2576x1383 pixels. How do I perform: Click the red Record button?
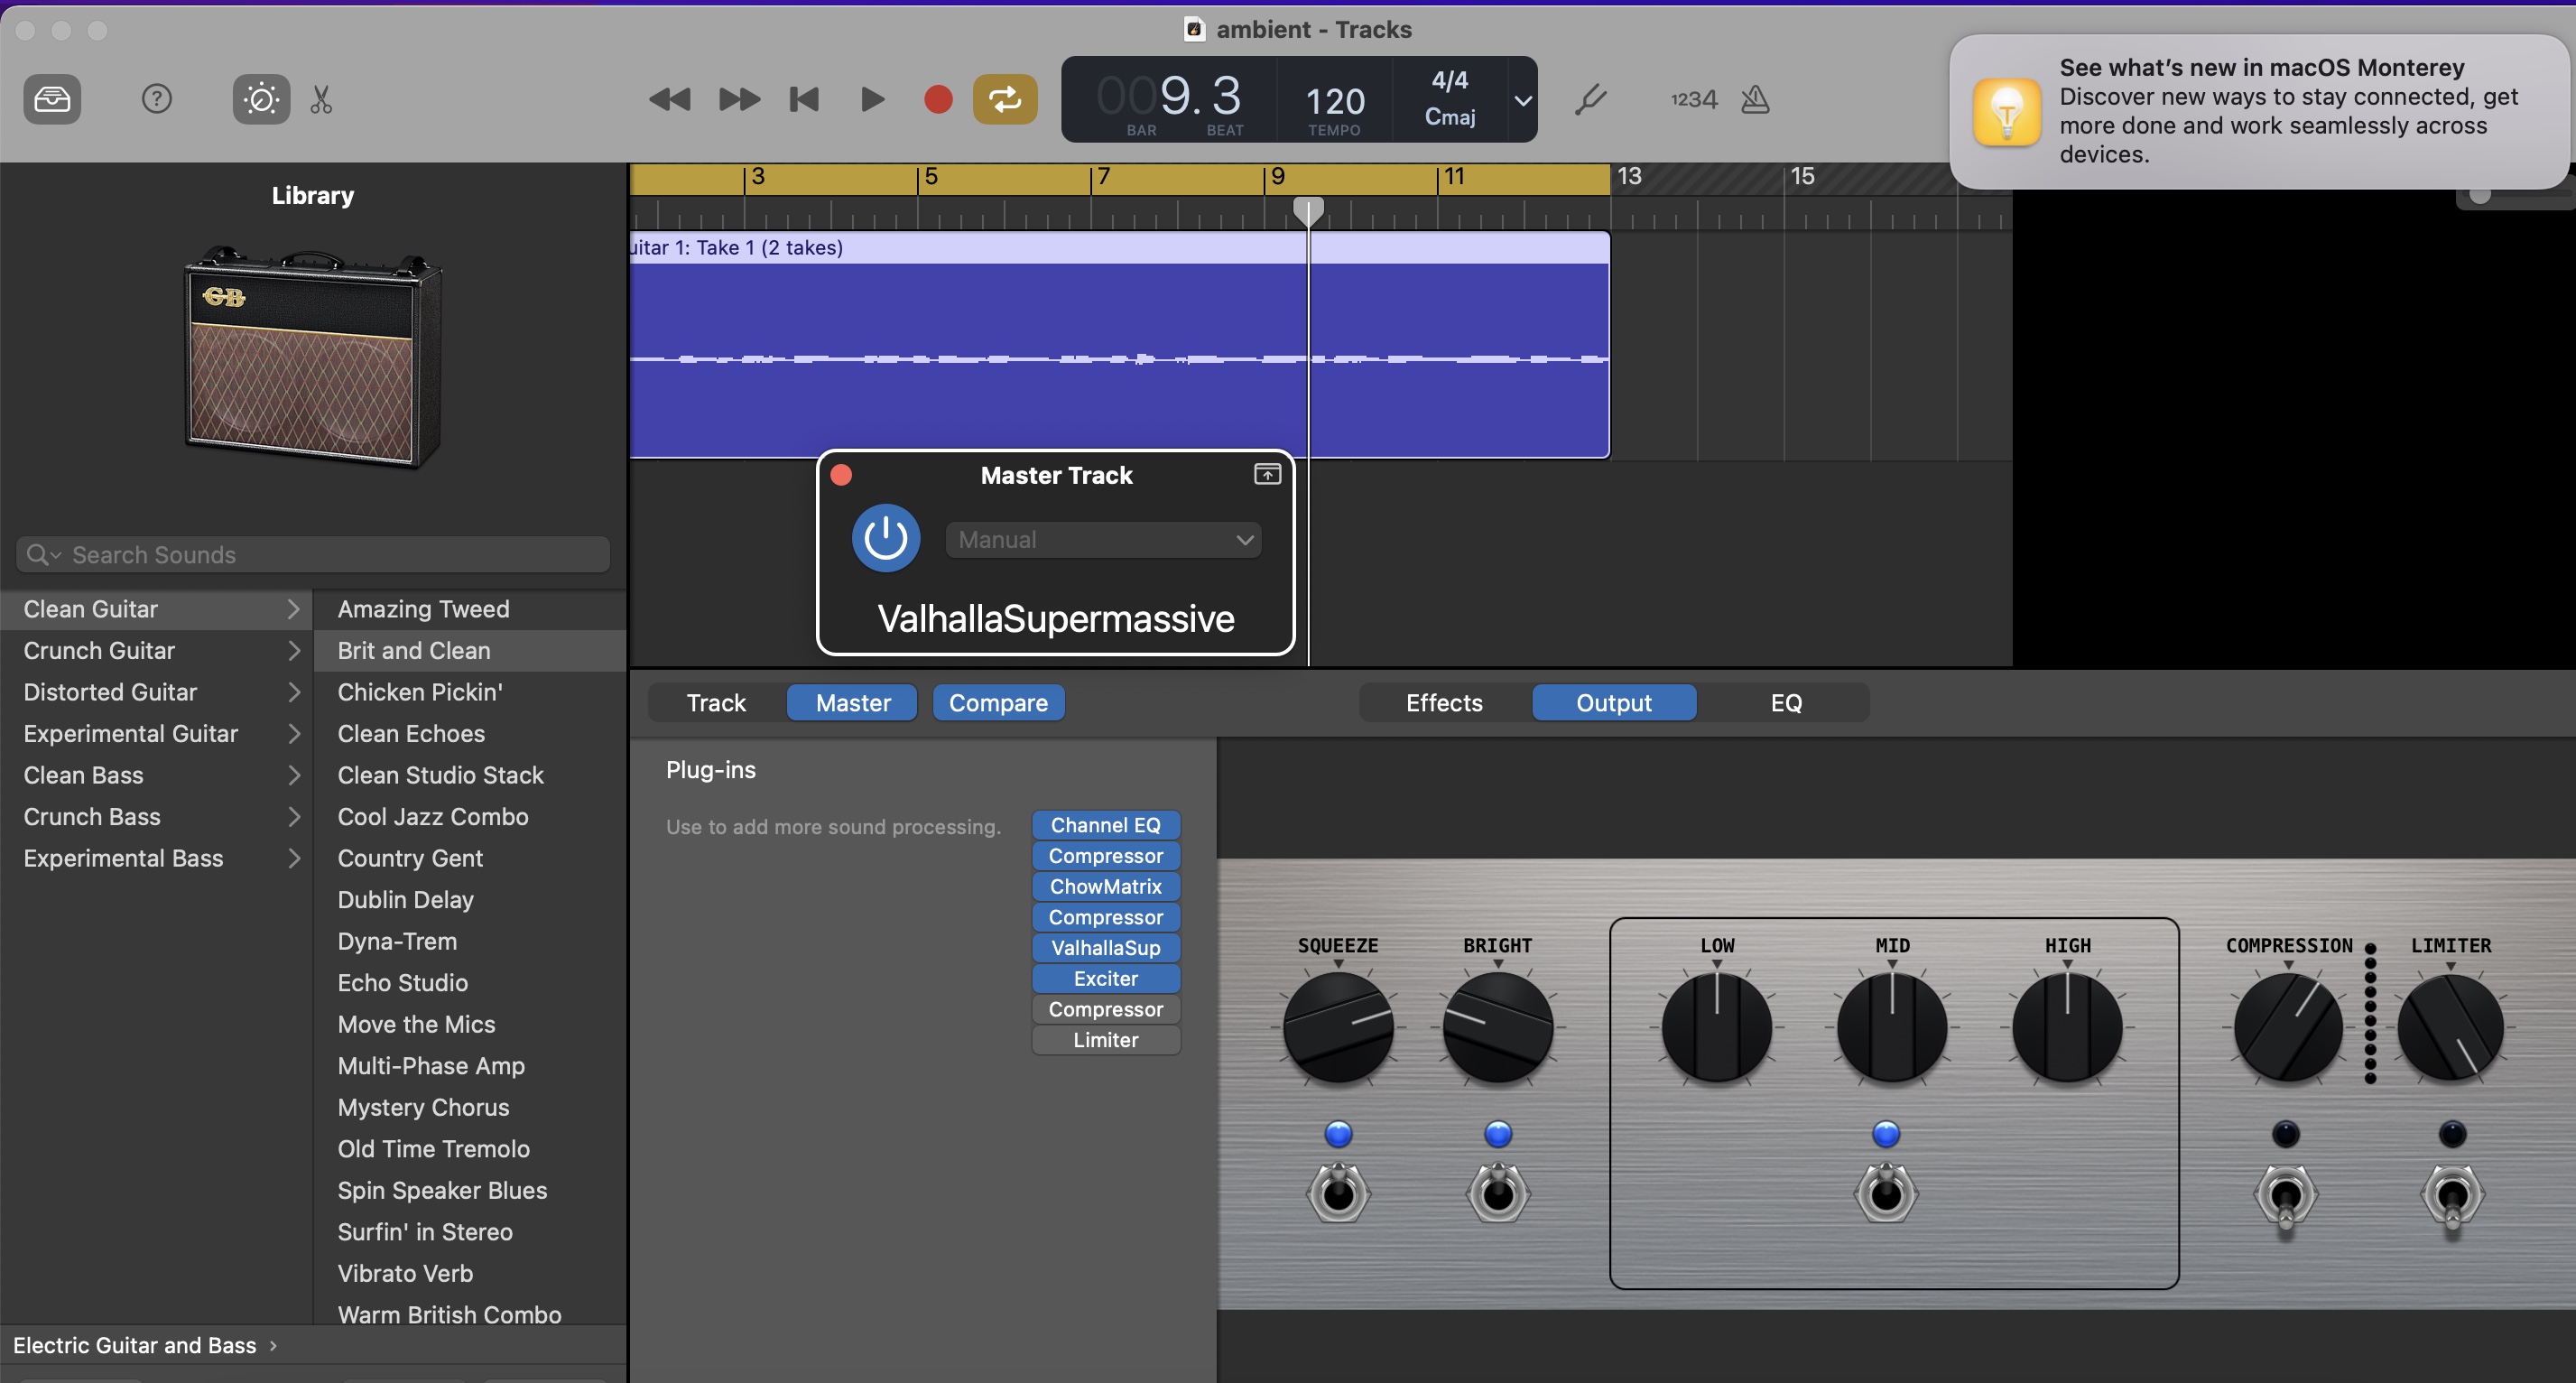coord(937,99)
